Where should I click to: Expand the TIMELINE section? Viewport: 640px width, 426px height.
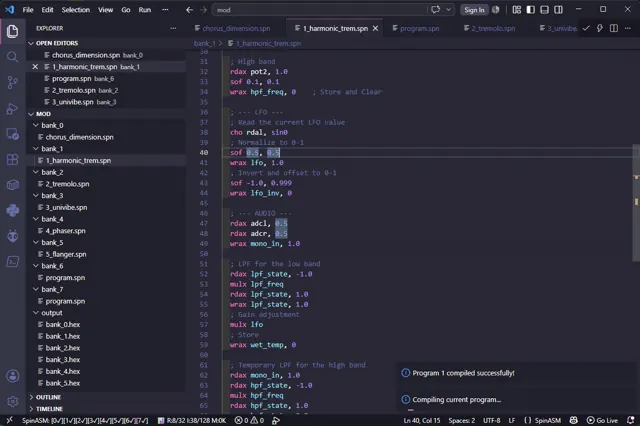31,409
